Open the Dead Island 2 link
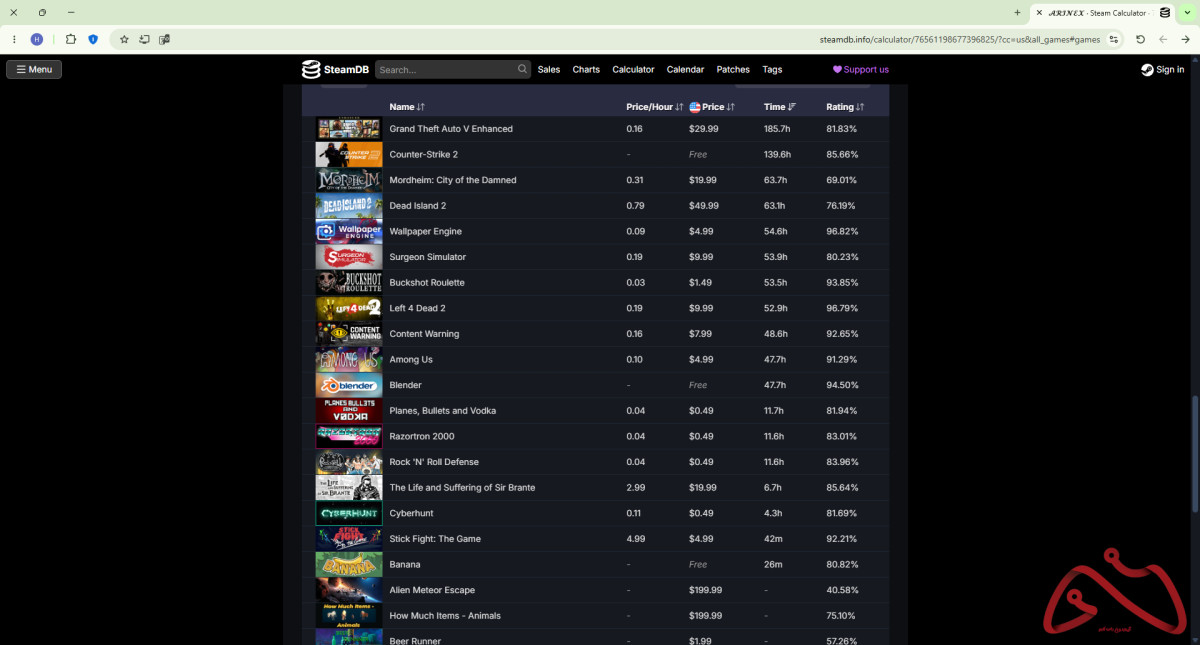Image resolution: width=1200 pixels, height=645 pixels. tap(418, 206)
